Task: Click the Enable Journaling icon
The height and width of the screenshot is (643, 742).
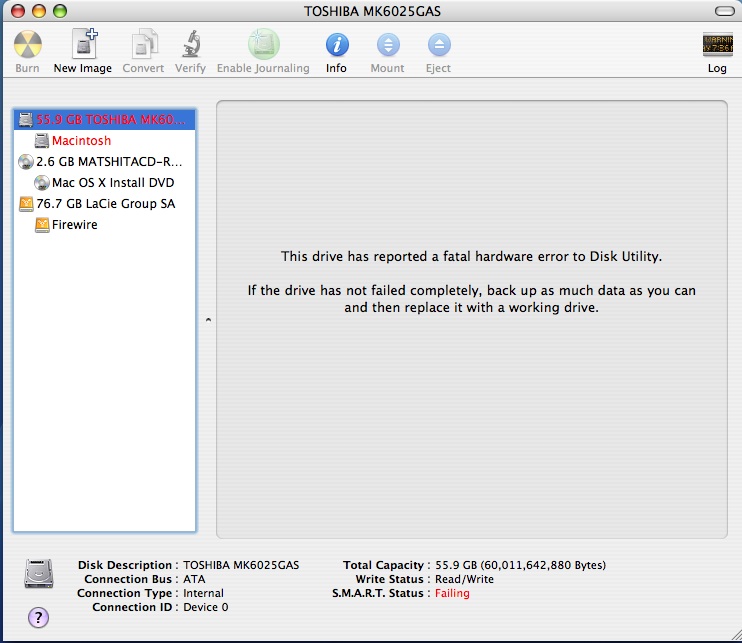Action: 264,44
